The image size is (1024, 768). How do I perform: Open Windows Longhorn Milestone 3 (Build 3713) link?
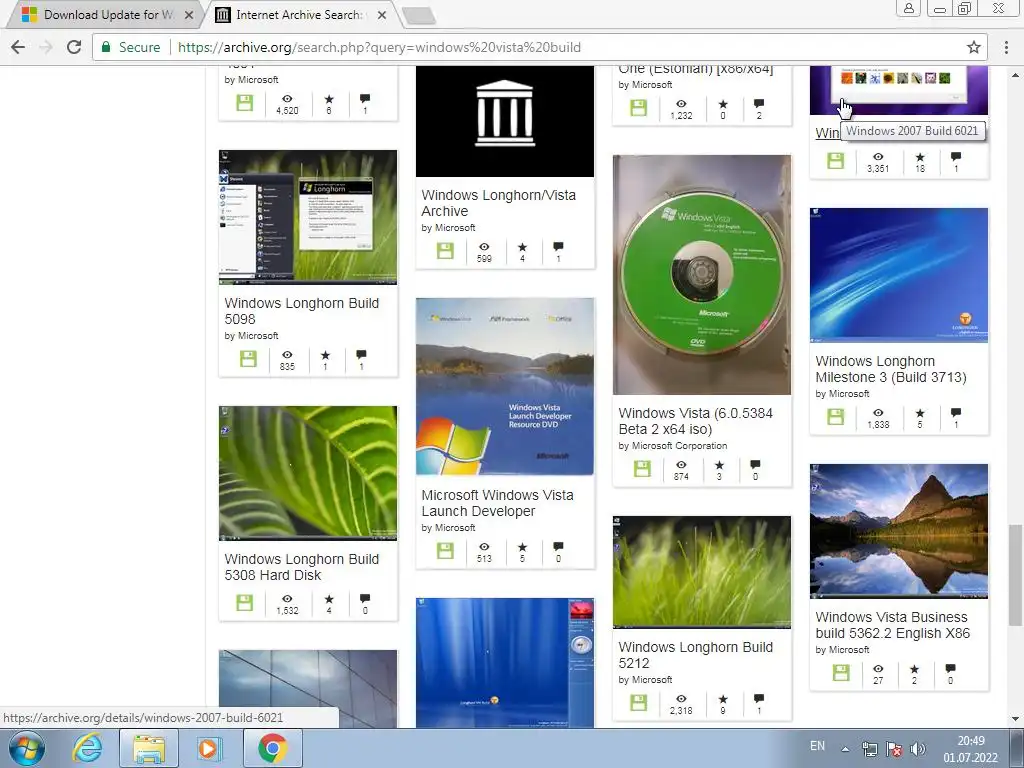891,369
